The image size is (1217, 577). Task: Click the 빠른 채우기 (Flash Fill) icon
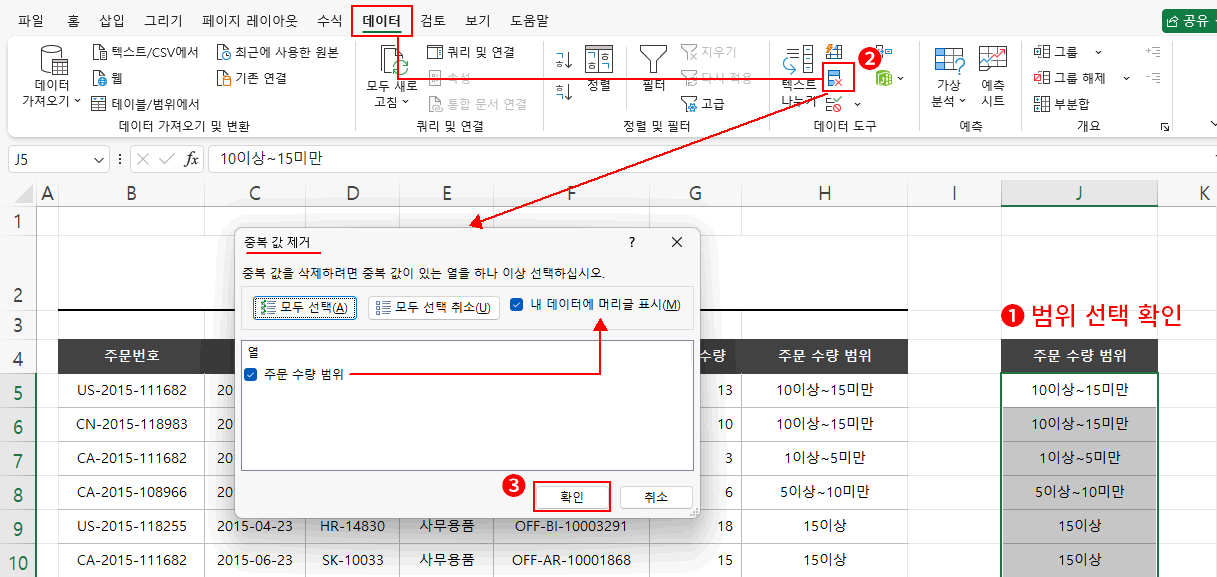coord(835,52)
